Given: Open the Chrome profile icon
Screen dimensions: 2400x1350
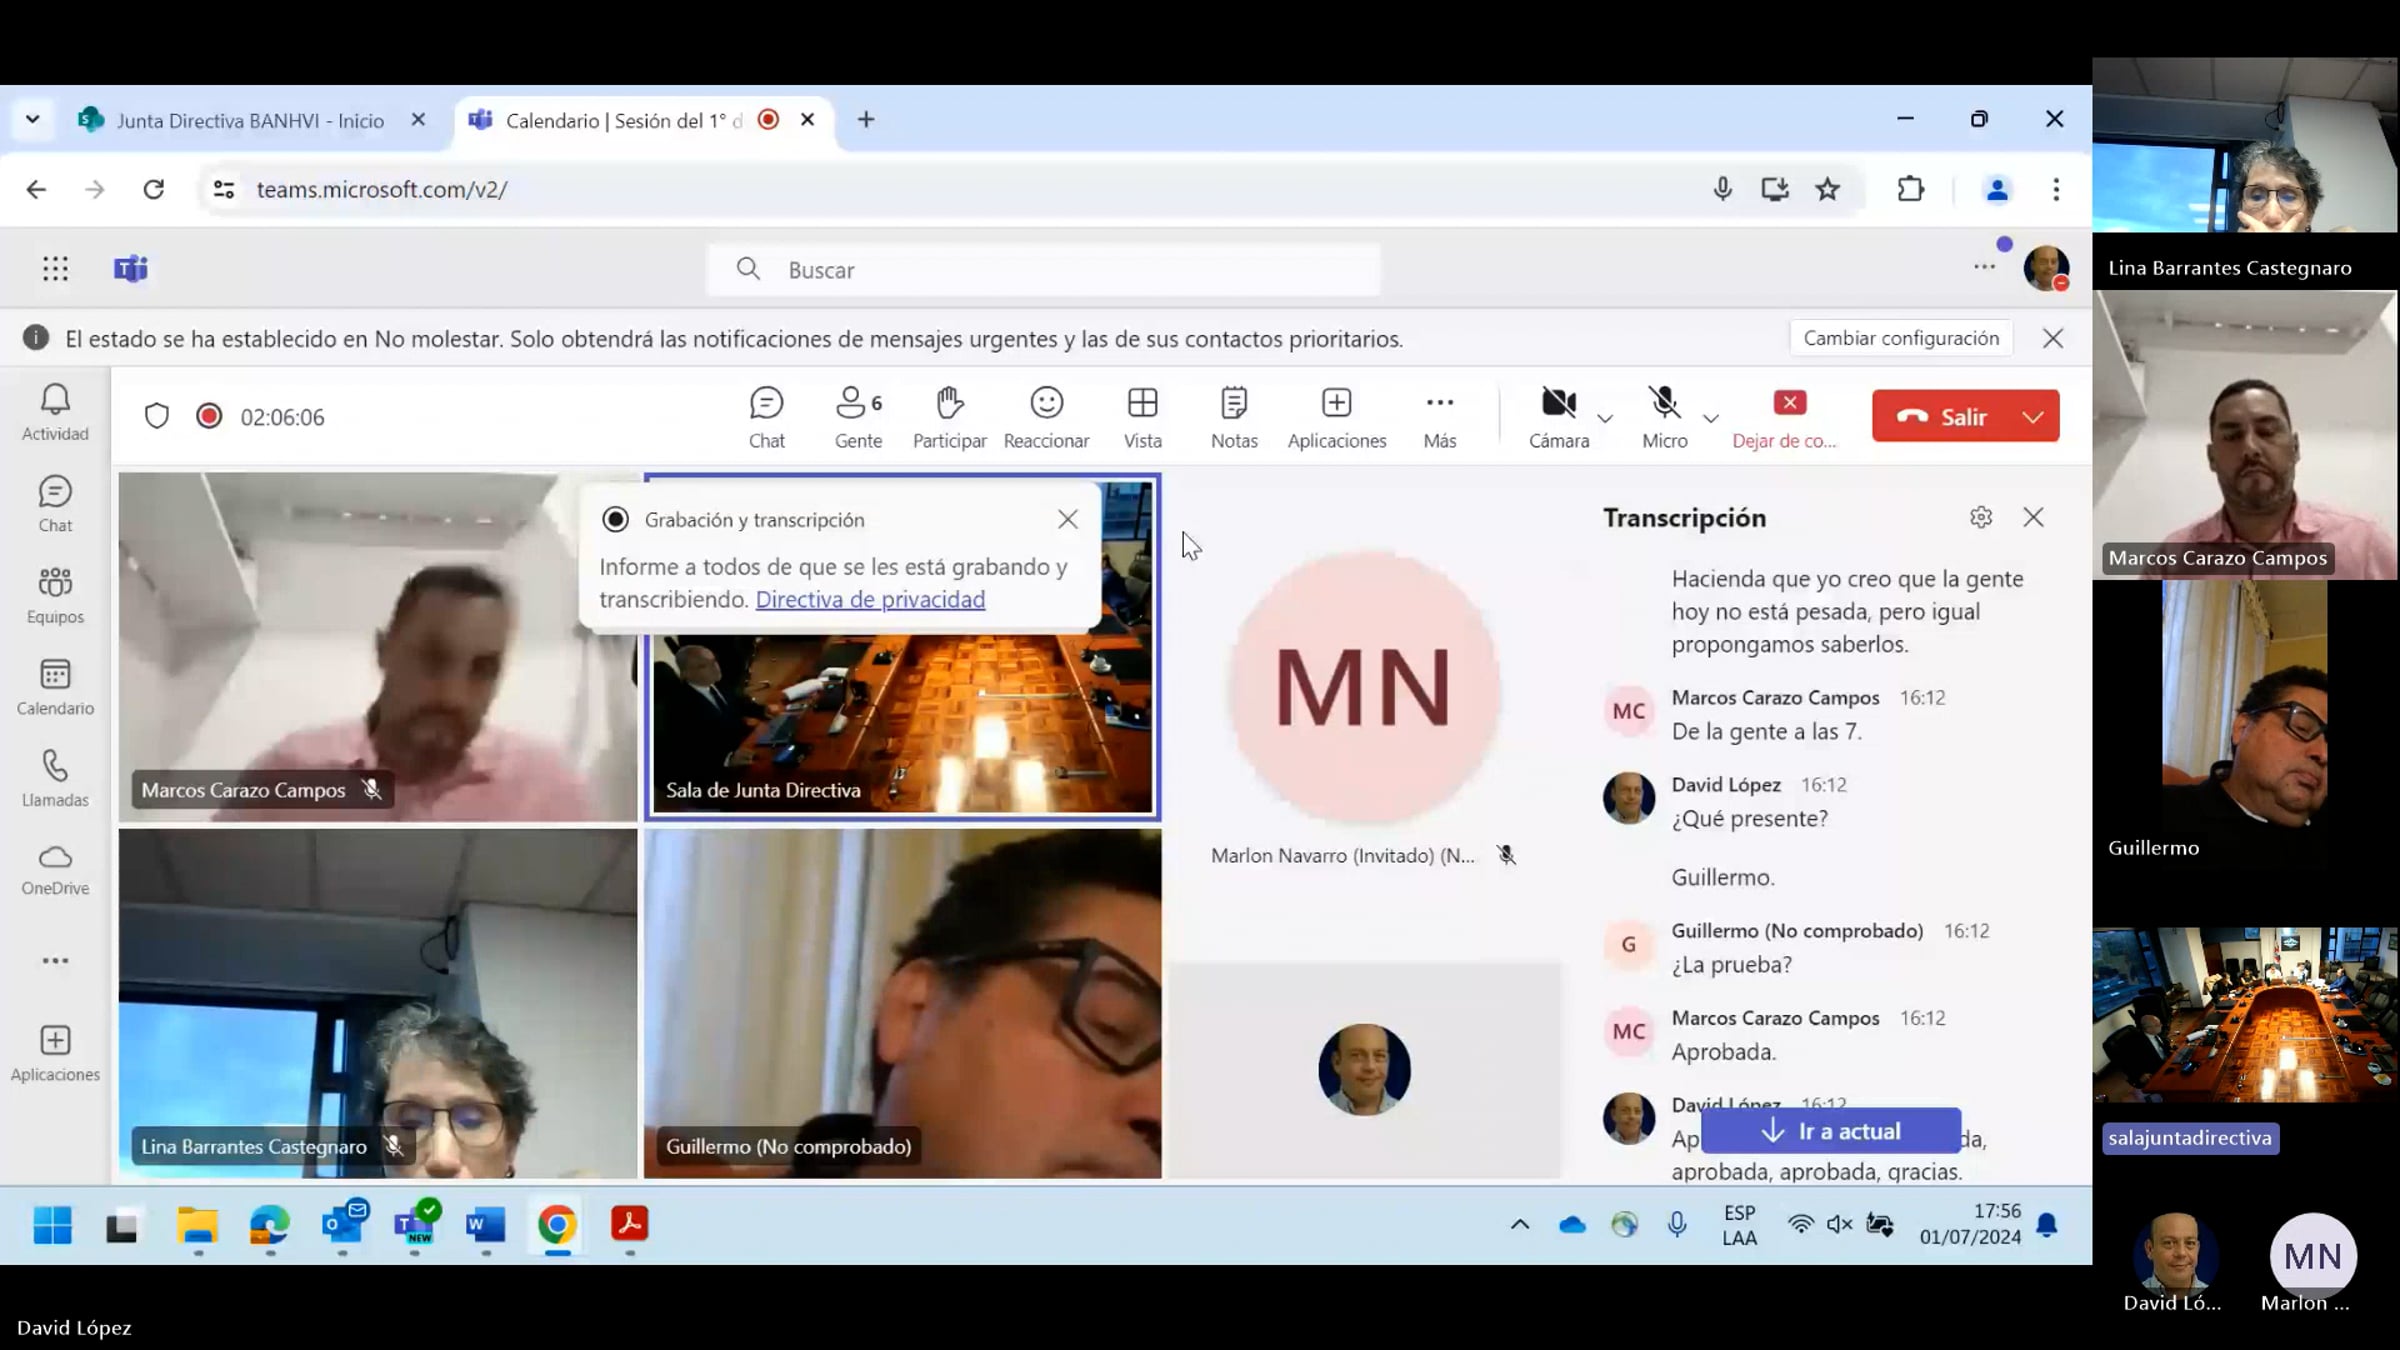Looking at the screenshot, I should pos(1997,189).
